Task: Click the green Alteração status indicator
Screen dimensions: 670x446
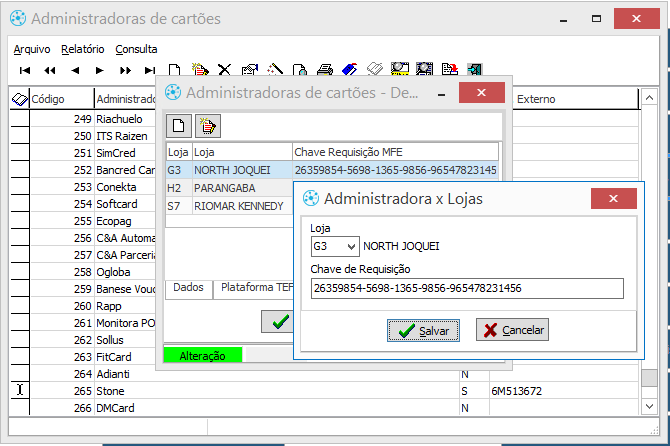Action: (203, 356)
